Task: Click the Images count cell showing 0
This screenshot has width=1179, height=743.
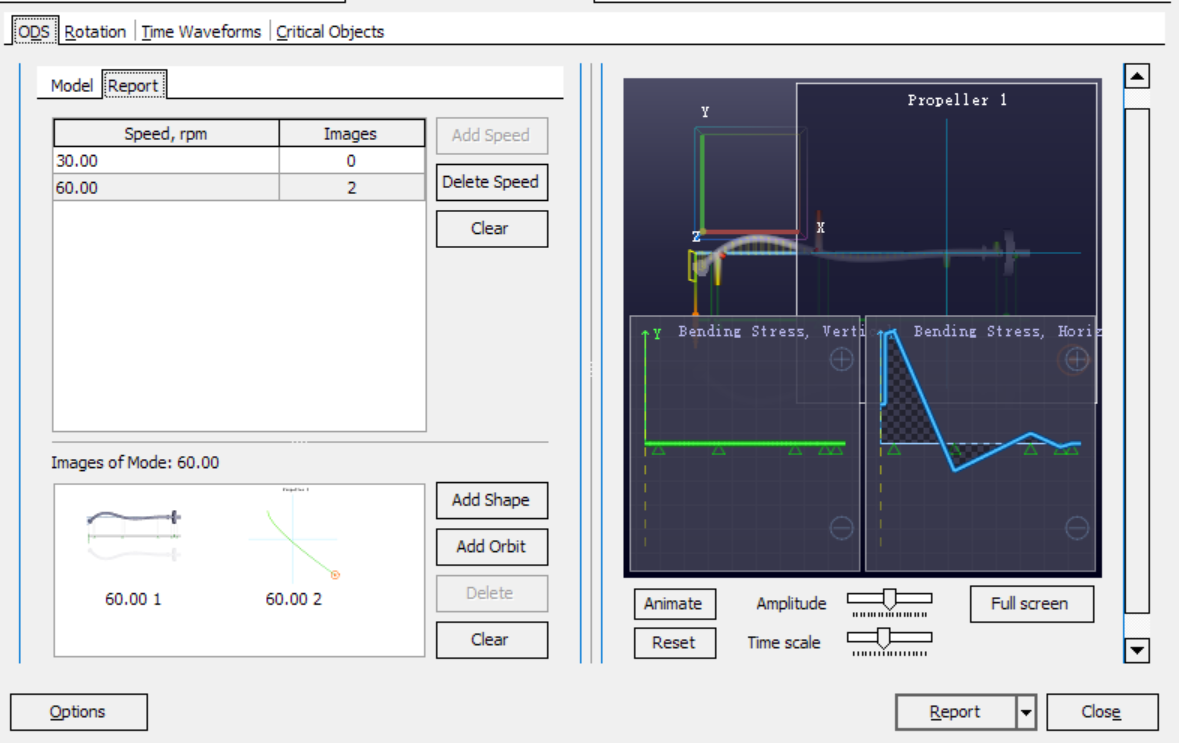Action: point(351,161)
